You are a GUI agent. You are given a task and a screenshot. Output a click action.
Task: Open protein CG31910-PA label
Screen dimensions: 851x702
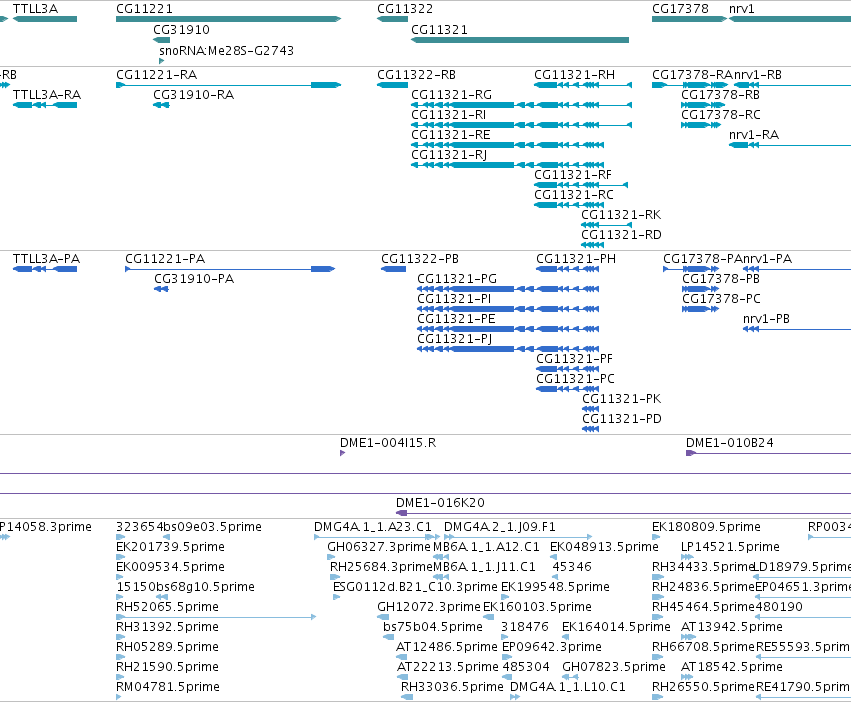[x=194, y=279]
